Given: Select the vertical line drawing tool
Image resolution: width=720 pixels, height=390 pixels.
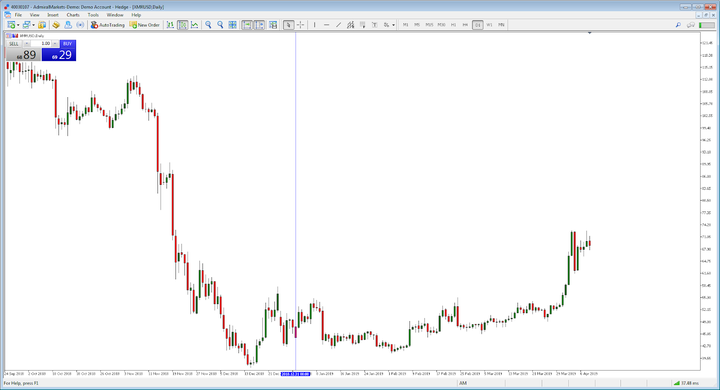Looking at the screenshot, I should pos(315,25).
